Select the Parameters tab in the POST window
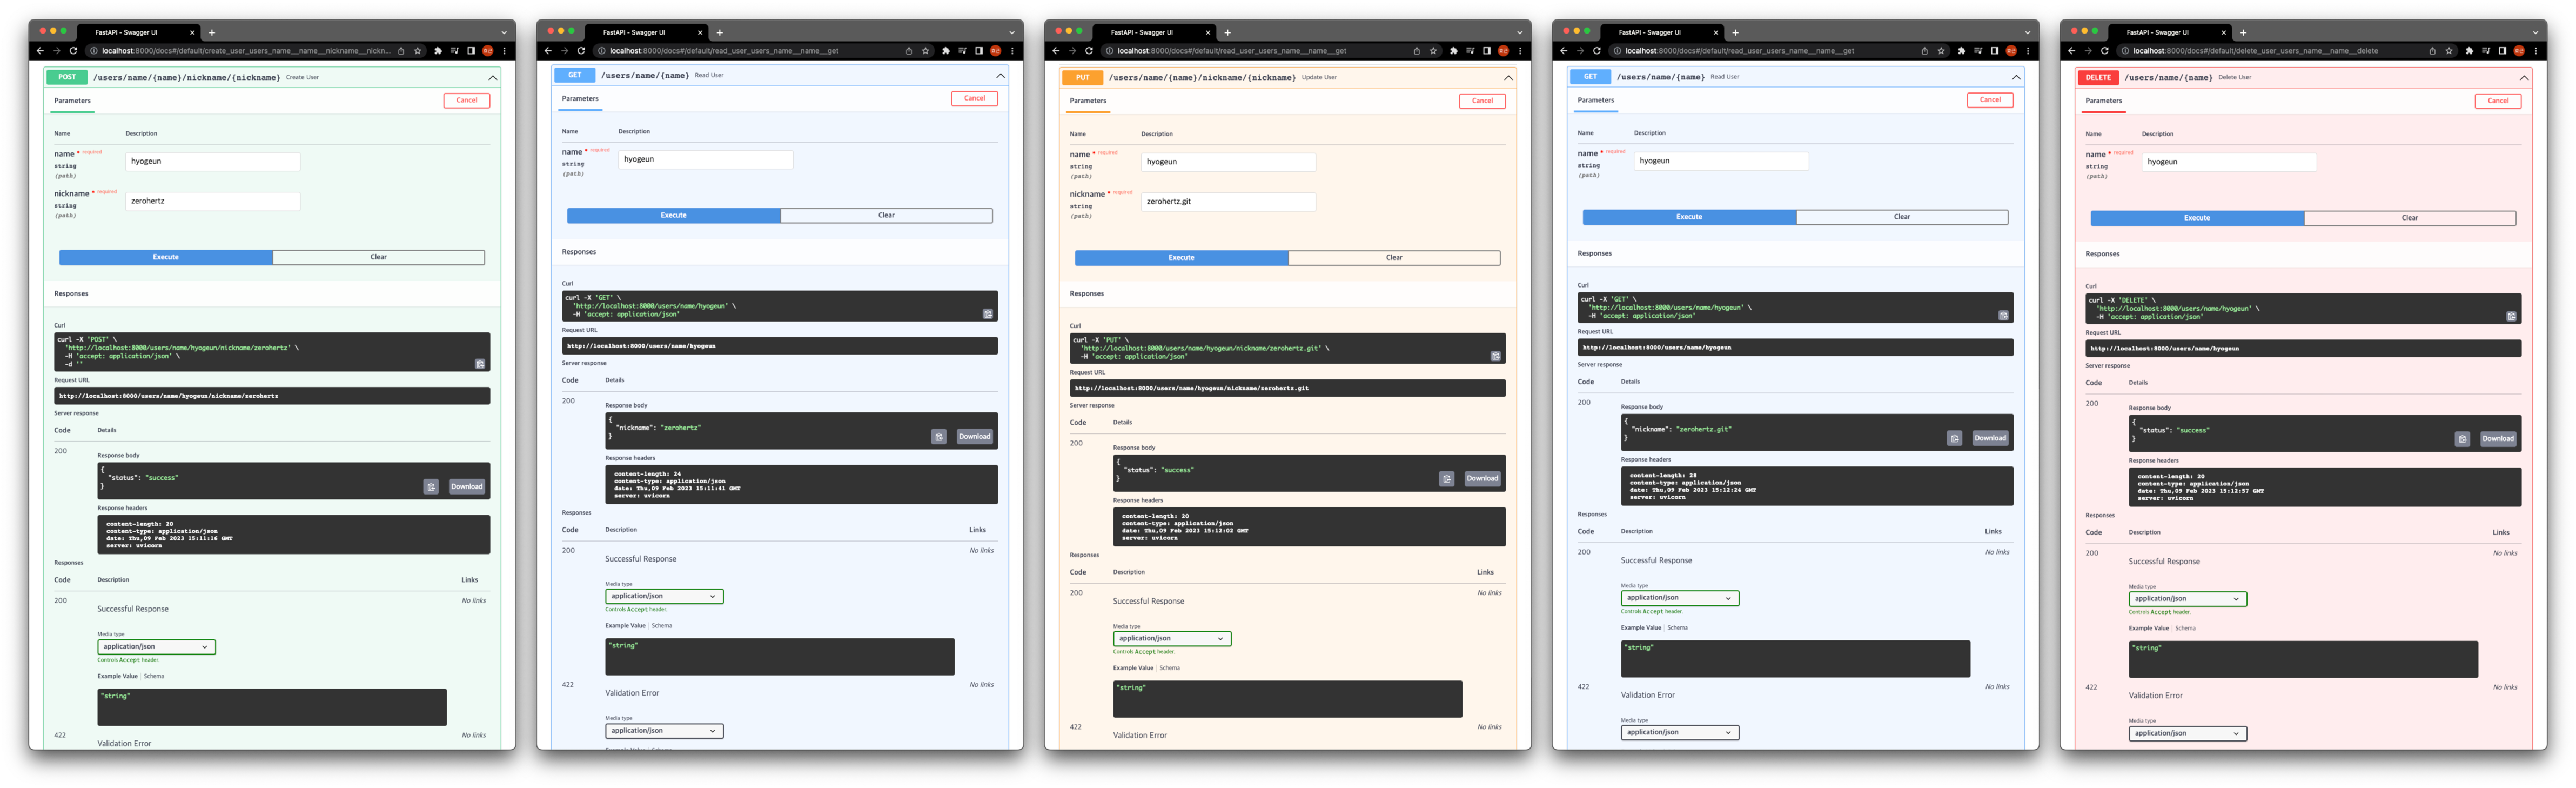 (x=72, y=101)
